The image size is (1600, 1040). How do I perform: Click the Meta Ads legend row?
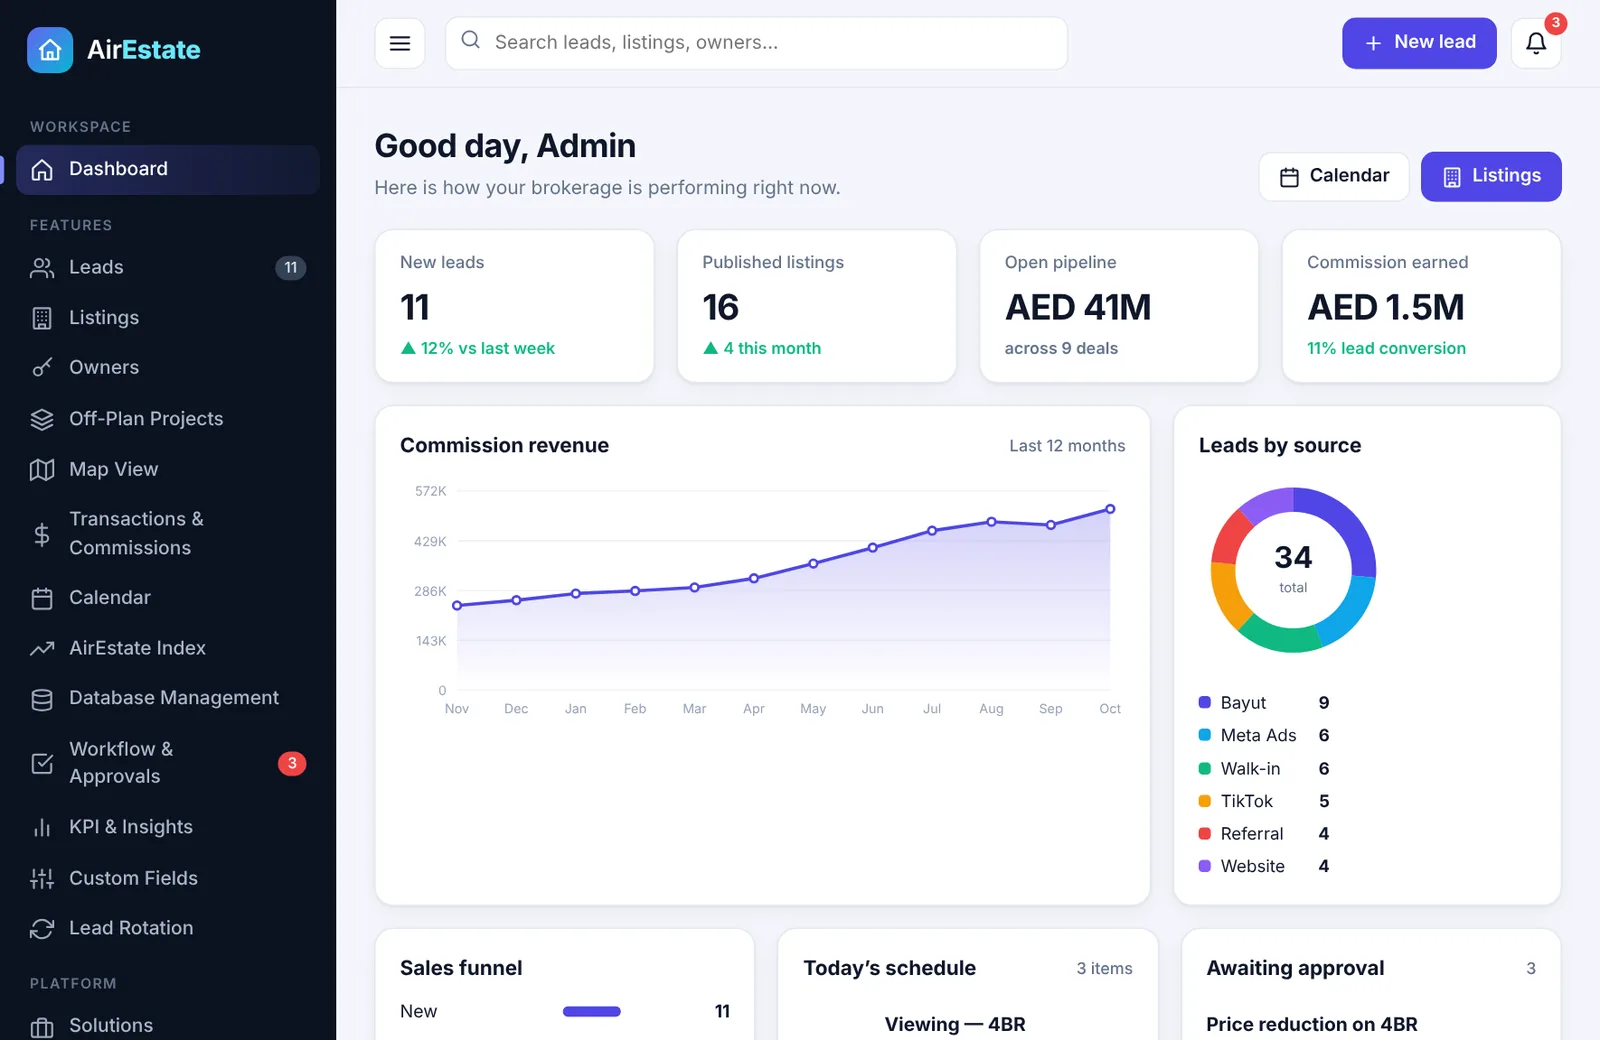1264,736
